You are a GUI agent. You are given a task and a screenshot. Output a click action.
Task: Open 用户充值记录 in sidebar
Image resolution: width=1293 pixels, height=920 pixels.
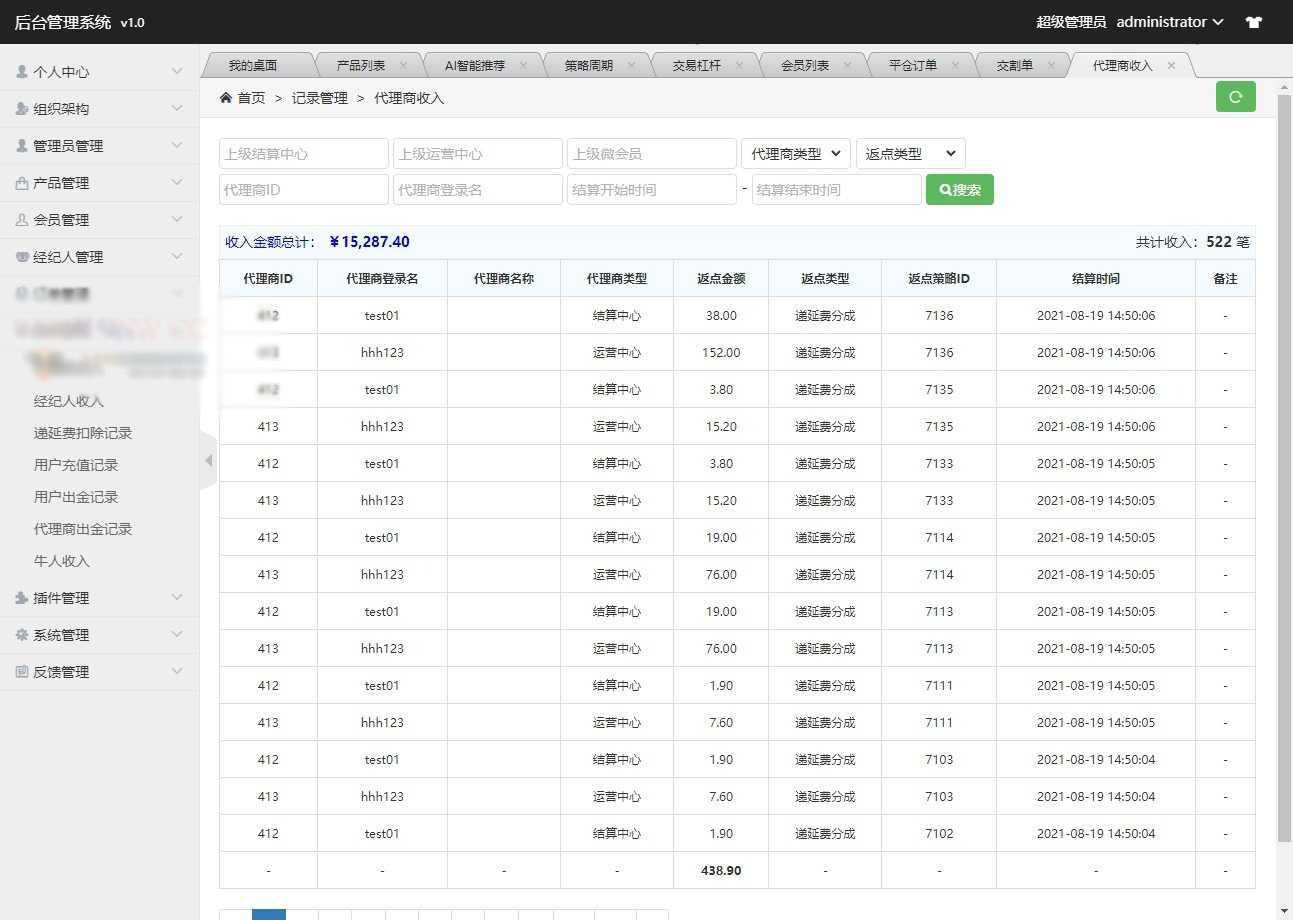point(76,465)
